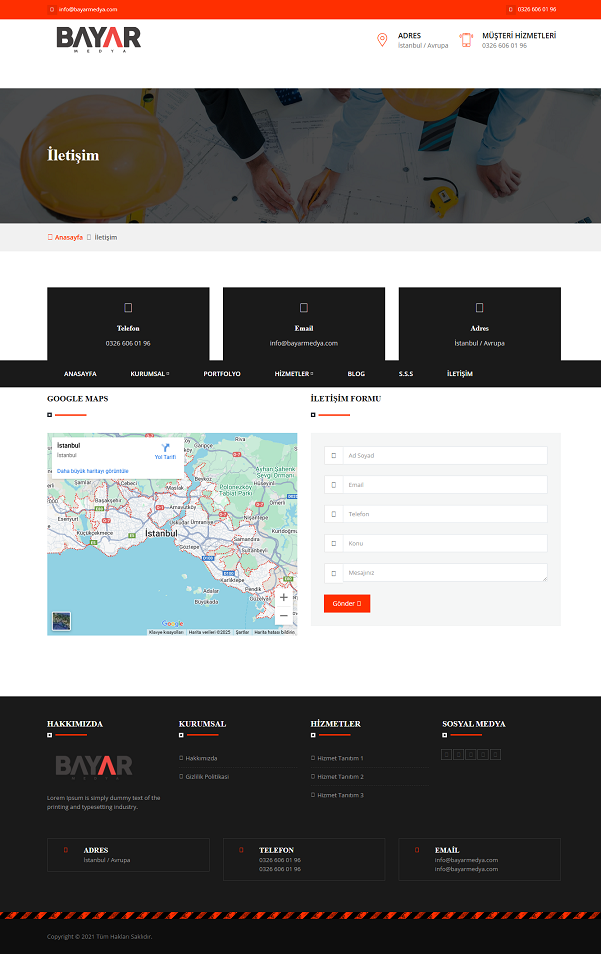The image size is (601, 954).
Task: Click the map zoom in plus button
Action: click(283, 597)
